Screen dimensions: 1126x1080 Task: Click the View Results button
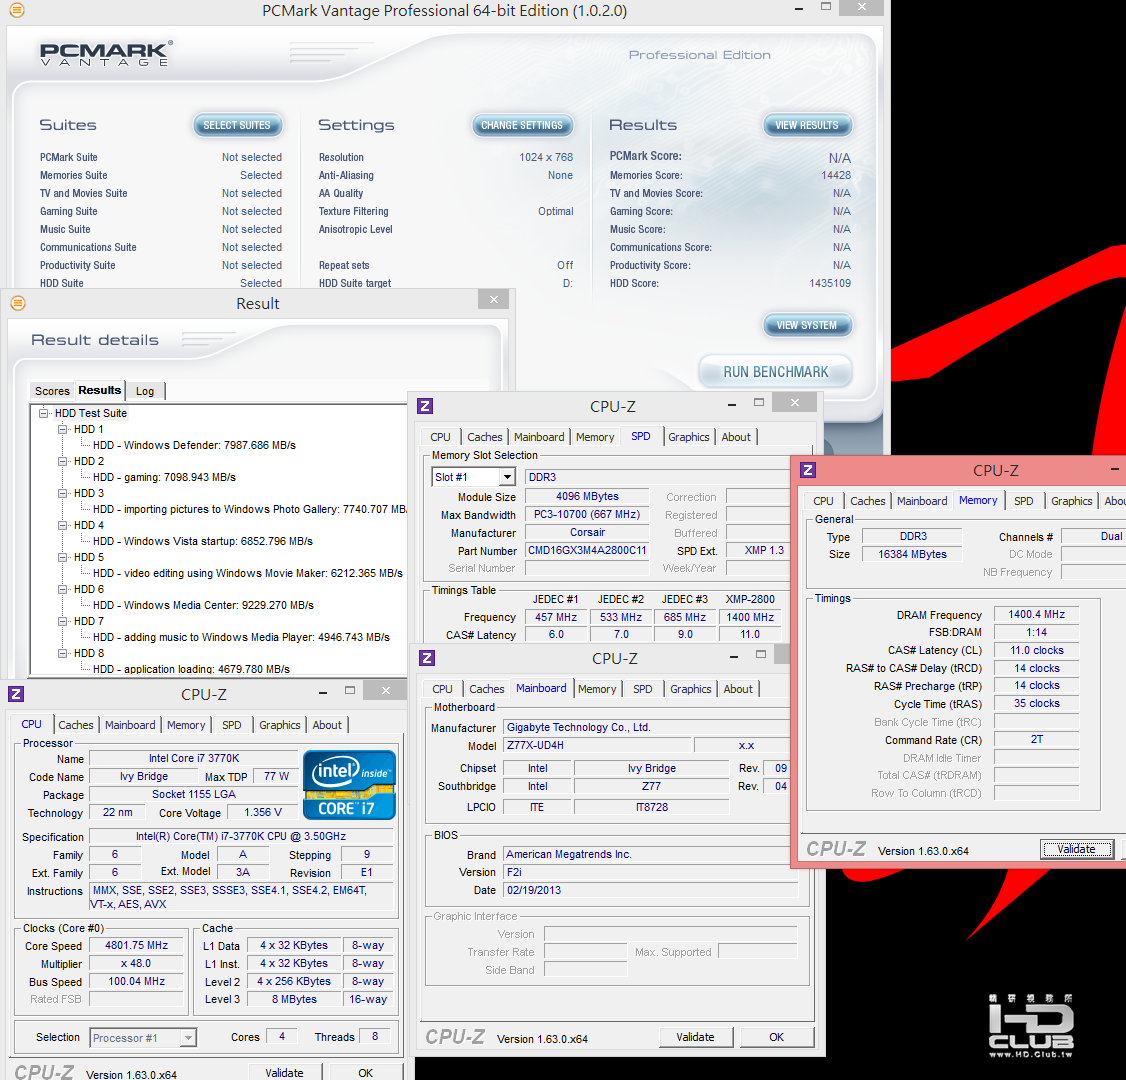tap(806, 125)
